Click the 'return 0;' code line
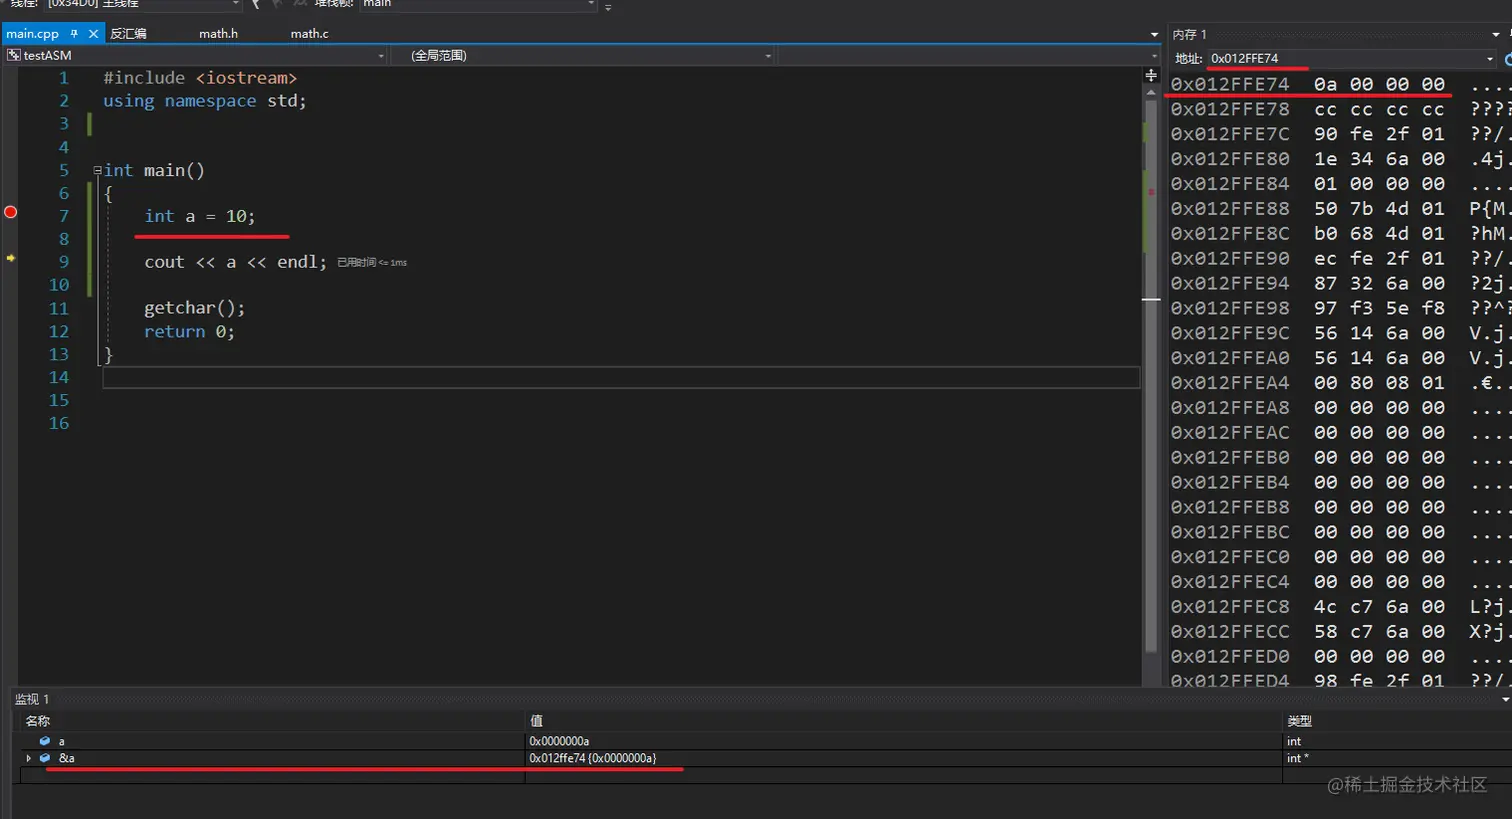This screenshot has width=1512, height=819. point(190,332)
